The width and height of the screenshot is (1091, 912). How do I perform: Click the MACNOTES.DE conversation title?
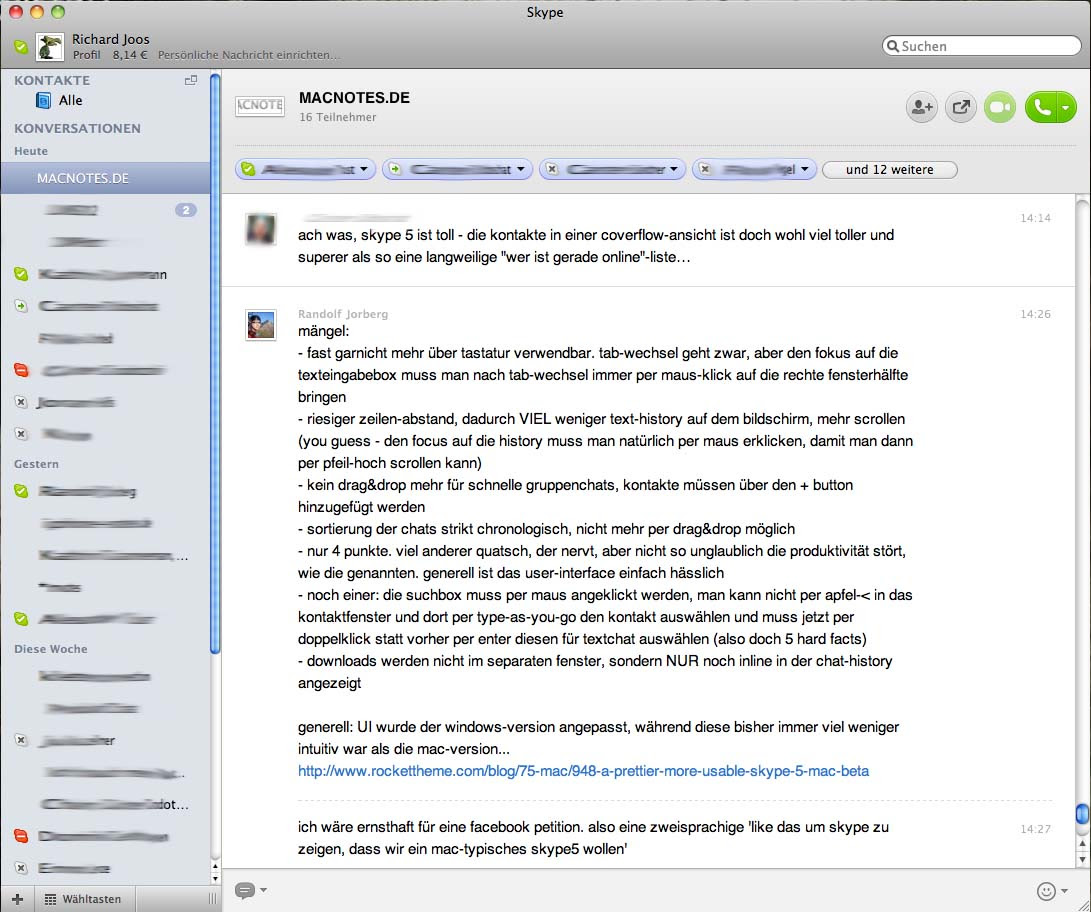click(x=354, y=97)
